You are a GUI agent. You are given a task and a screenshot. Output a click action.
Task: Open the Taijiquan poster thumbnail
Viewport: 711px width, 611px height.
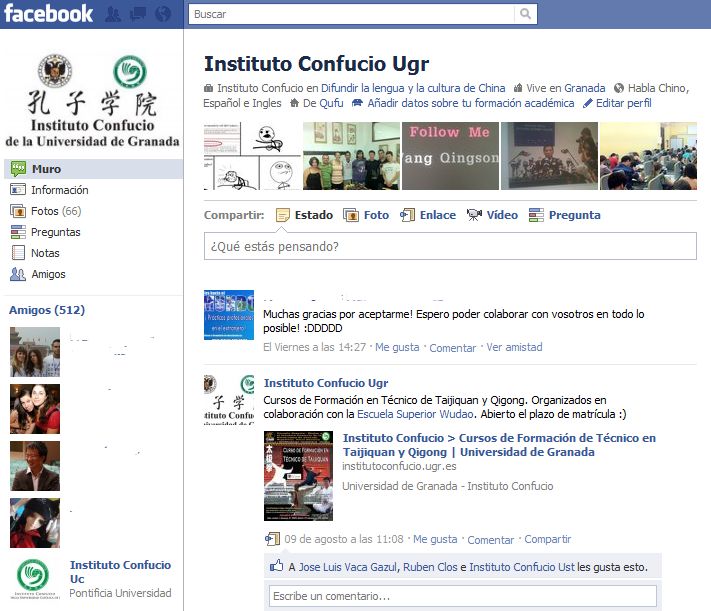[298, 476]
